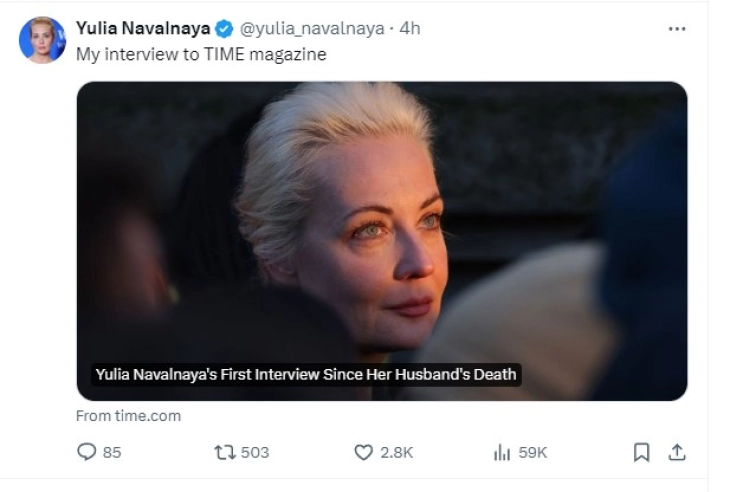Open the view analytics bar chart icon

(502, 453)
